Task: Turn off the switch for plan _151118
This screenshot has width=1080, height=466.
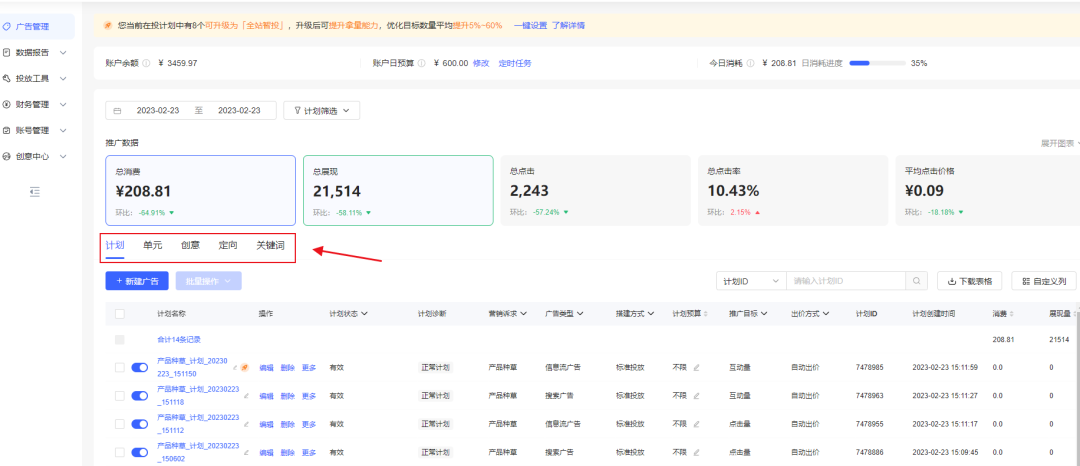Action: tap(140, 396)
